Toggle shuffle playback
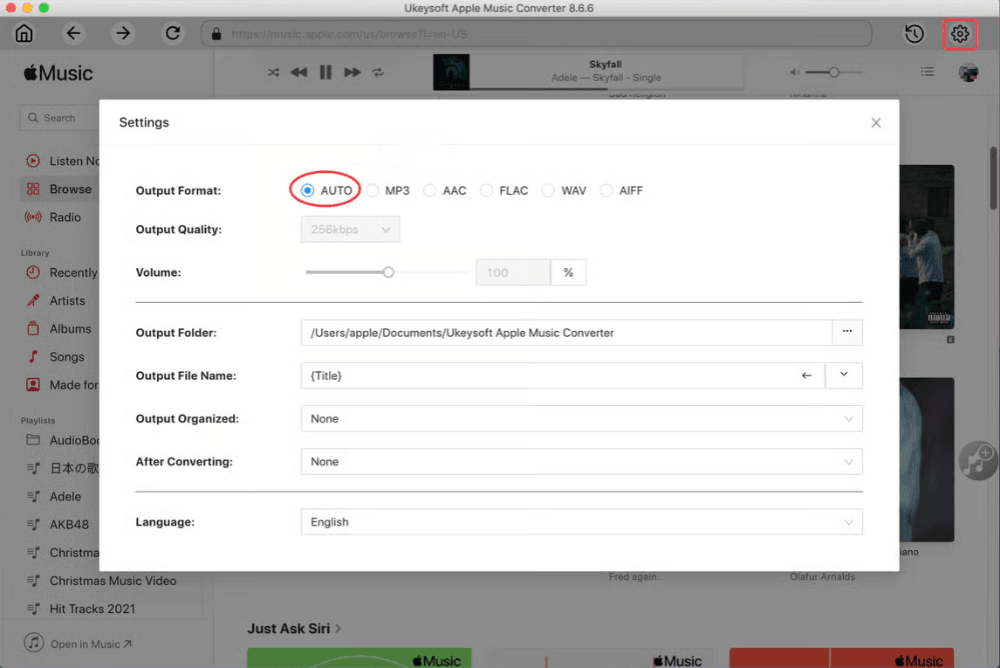The height and width of the screenshot is (668, 1000). (273, 73)
